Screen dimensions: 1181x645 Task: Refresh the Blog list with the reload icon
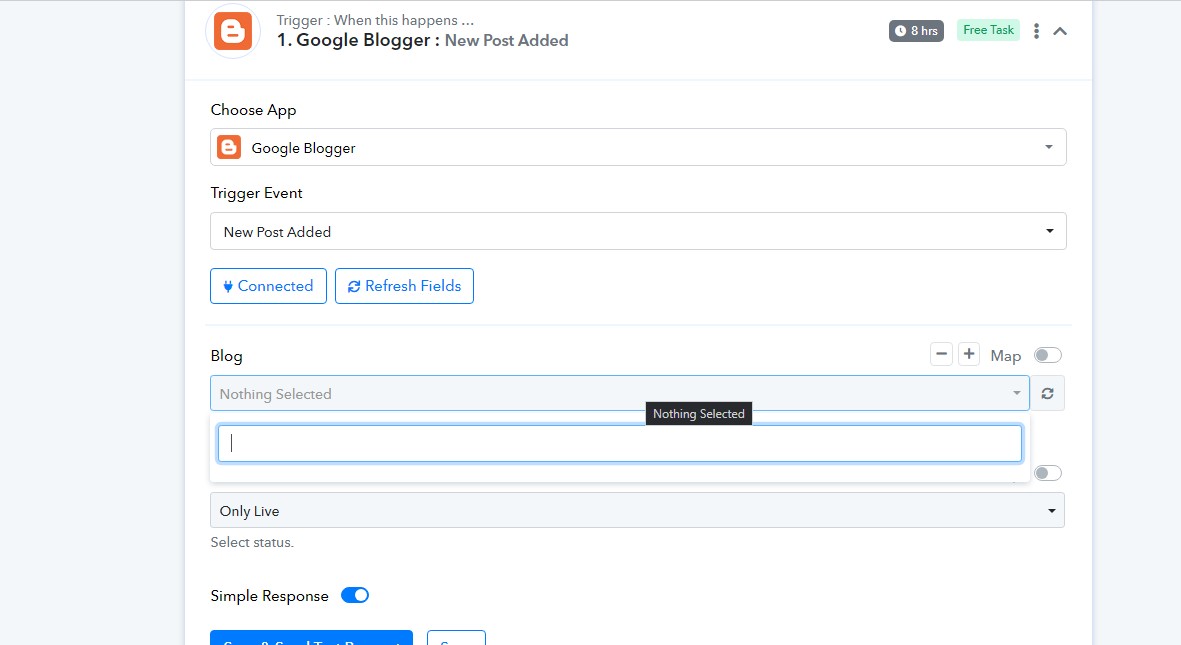click(1048, 393)
